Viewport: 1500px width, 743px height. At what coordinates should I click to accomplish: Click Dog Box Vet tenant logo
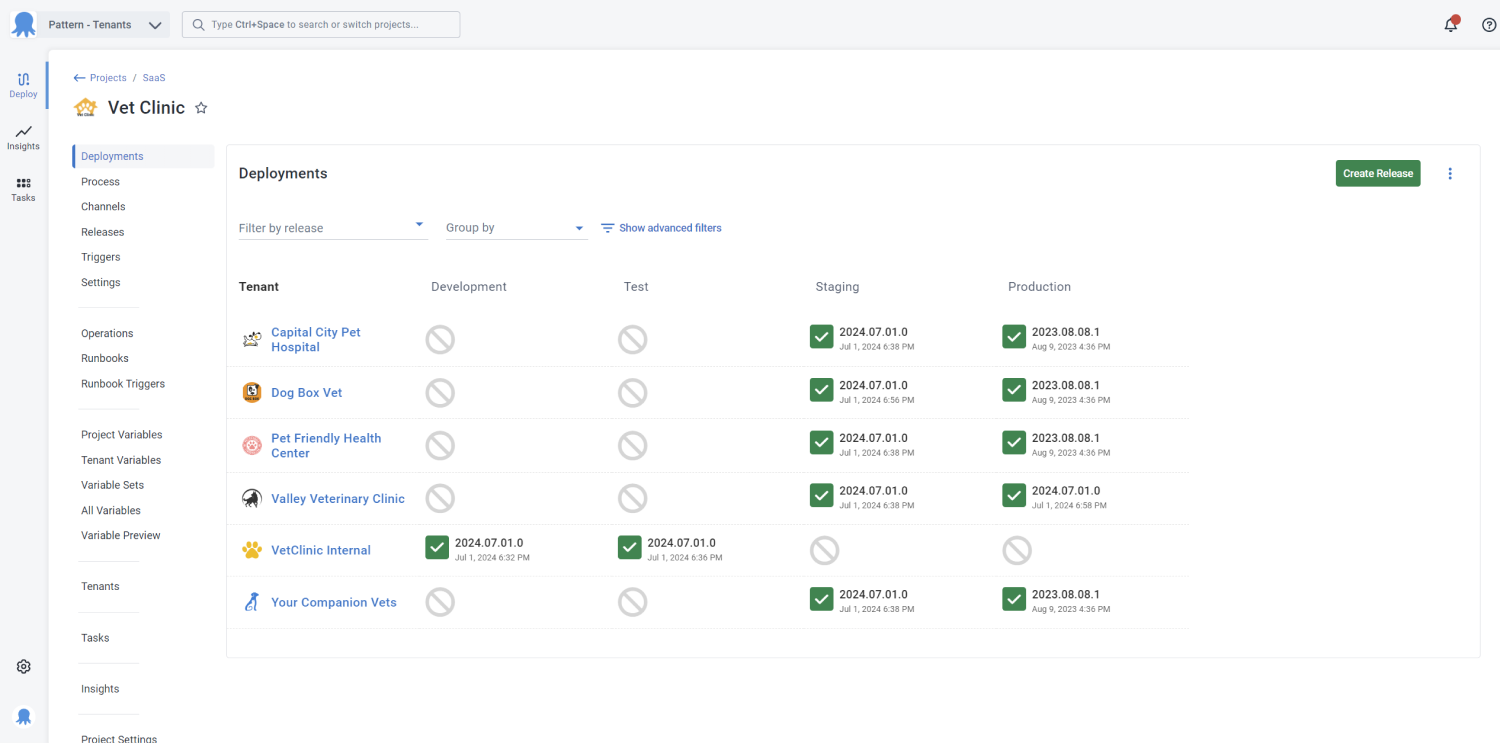(x=252, y=393)
